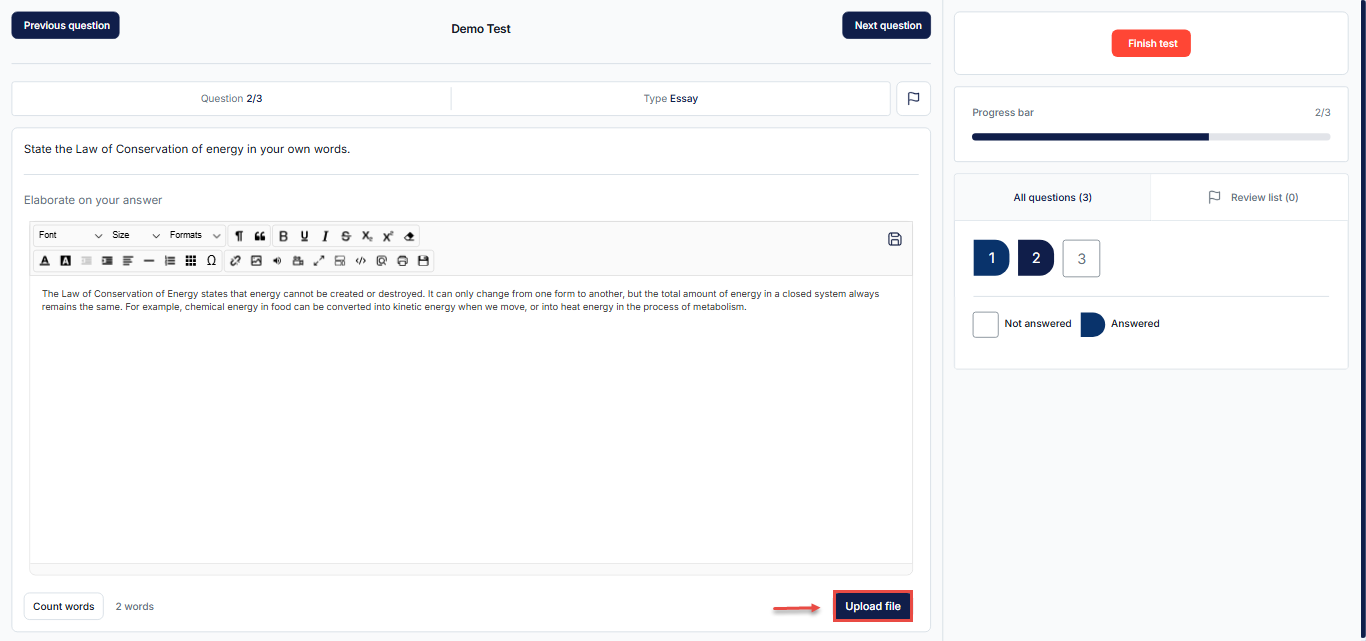1366x641 pixels.
Task: Toggle show blocks icon in toolbar
Action: pos(340,260)
